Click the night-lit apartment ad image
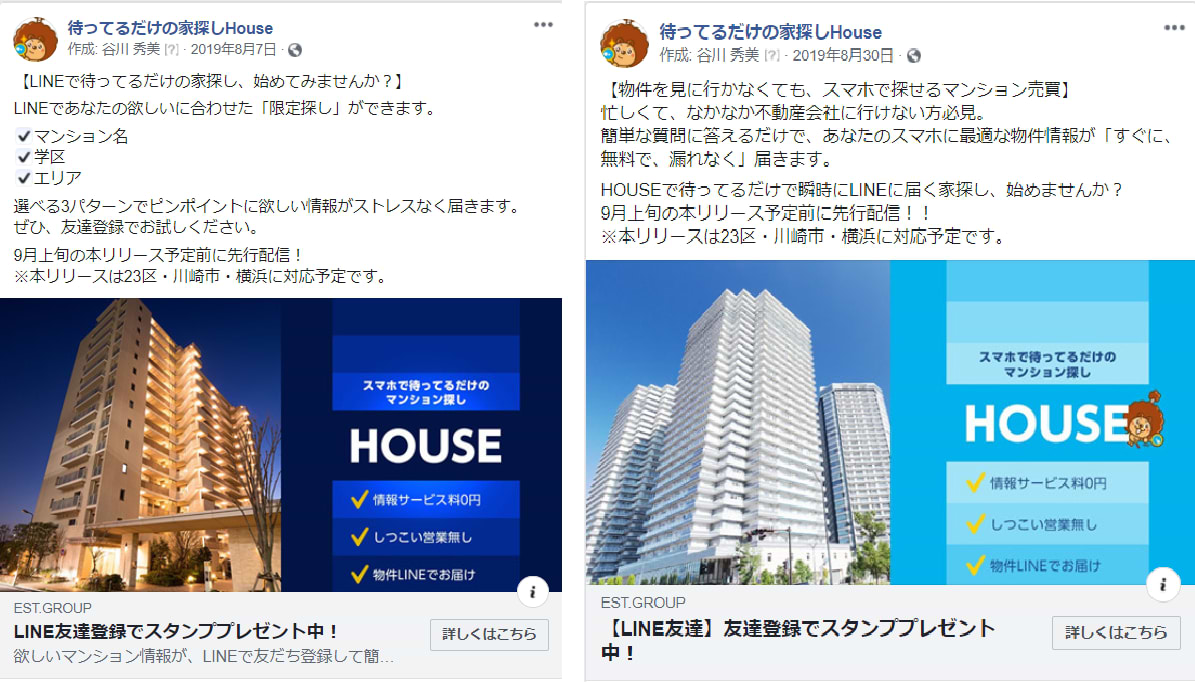 [x=280, y=445]
